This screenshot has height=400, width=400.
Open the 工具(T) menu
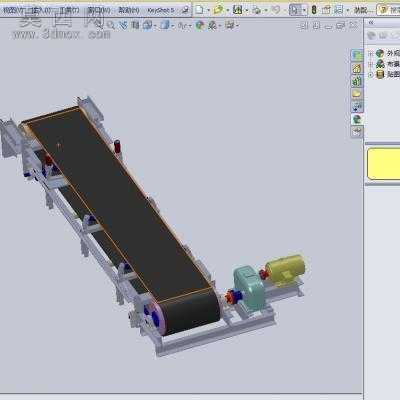pos(69,10)
